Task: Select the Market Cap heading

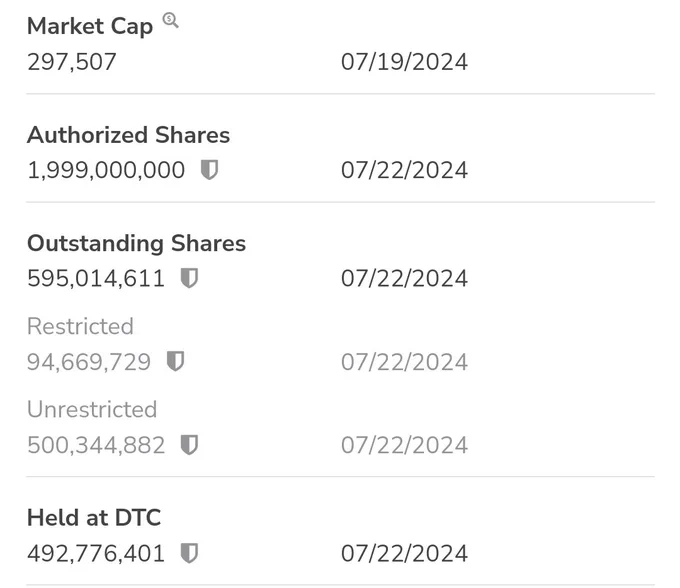Action: (x=90, y=26)
